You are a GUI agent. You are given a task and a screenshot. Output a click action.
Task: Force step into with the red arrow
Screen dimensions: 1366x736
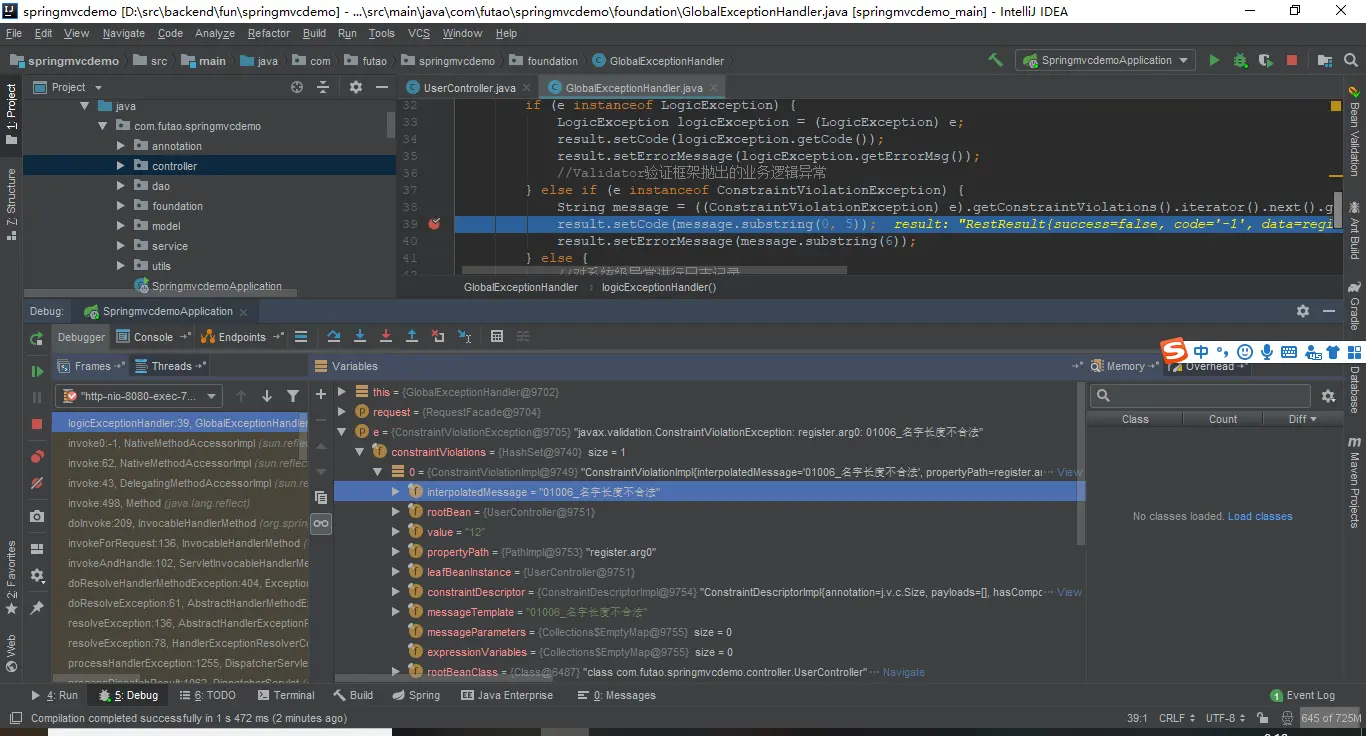coord(386,337)
